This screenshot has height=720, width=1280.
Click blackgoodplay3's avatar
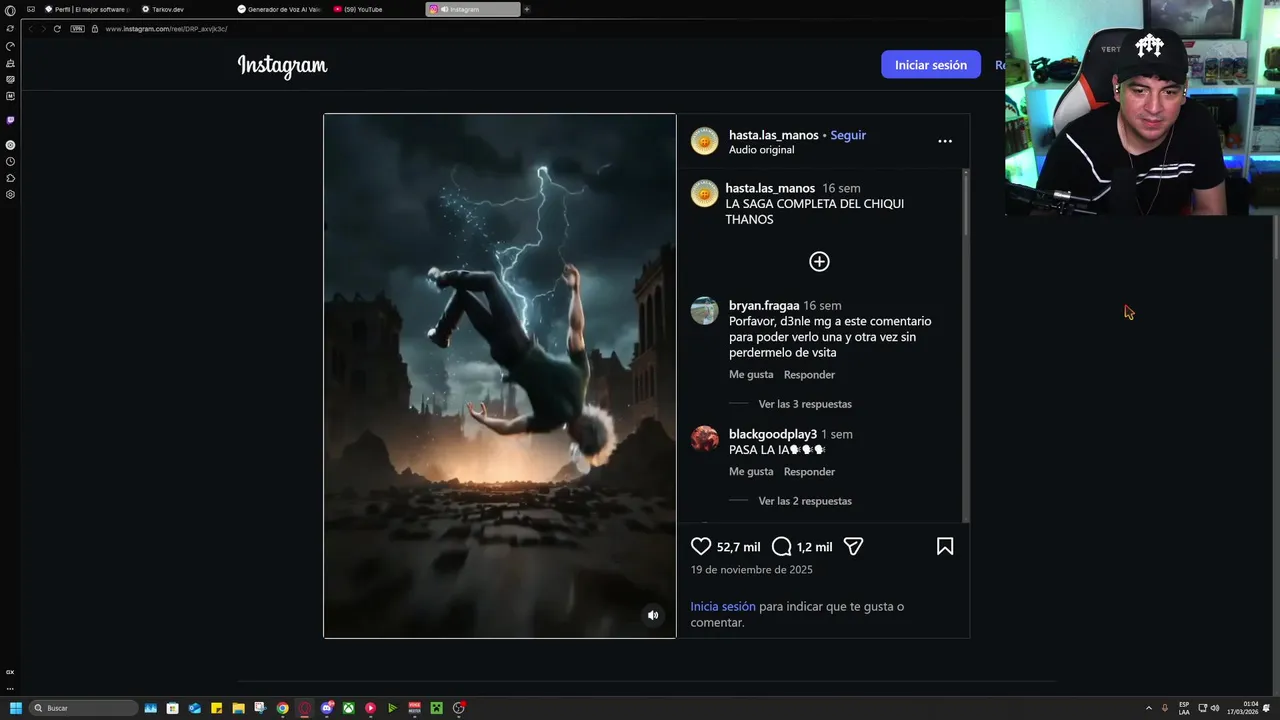[x=704, y=439]
